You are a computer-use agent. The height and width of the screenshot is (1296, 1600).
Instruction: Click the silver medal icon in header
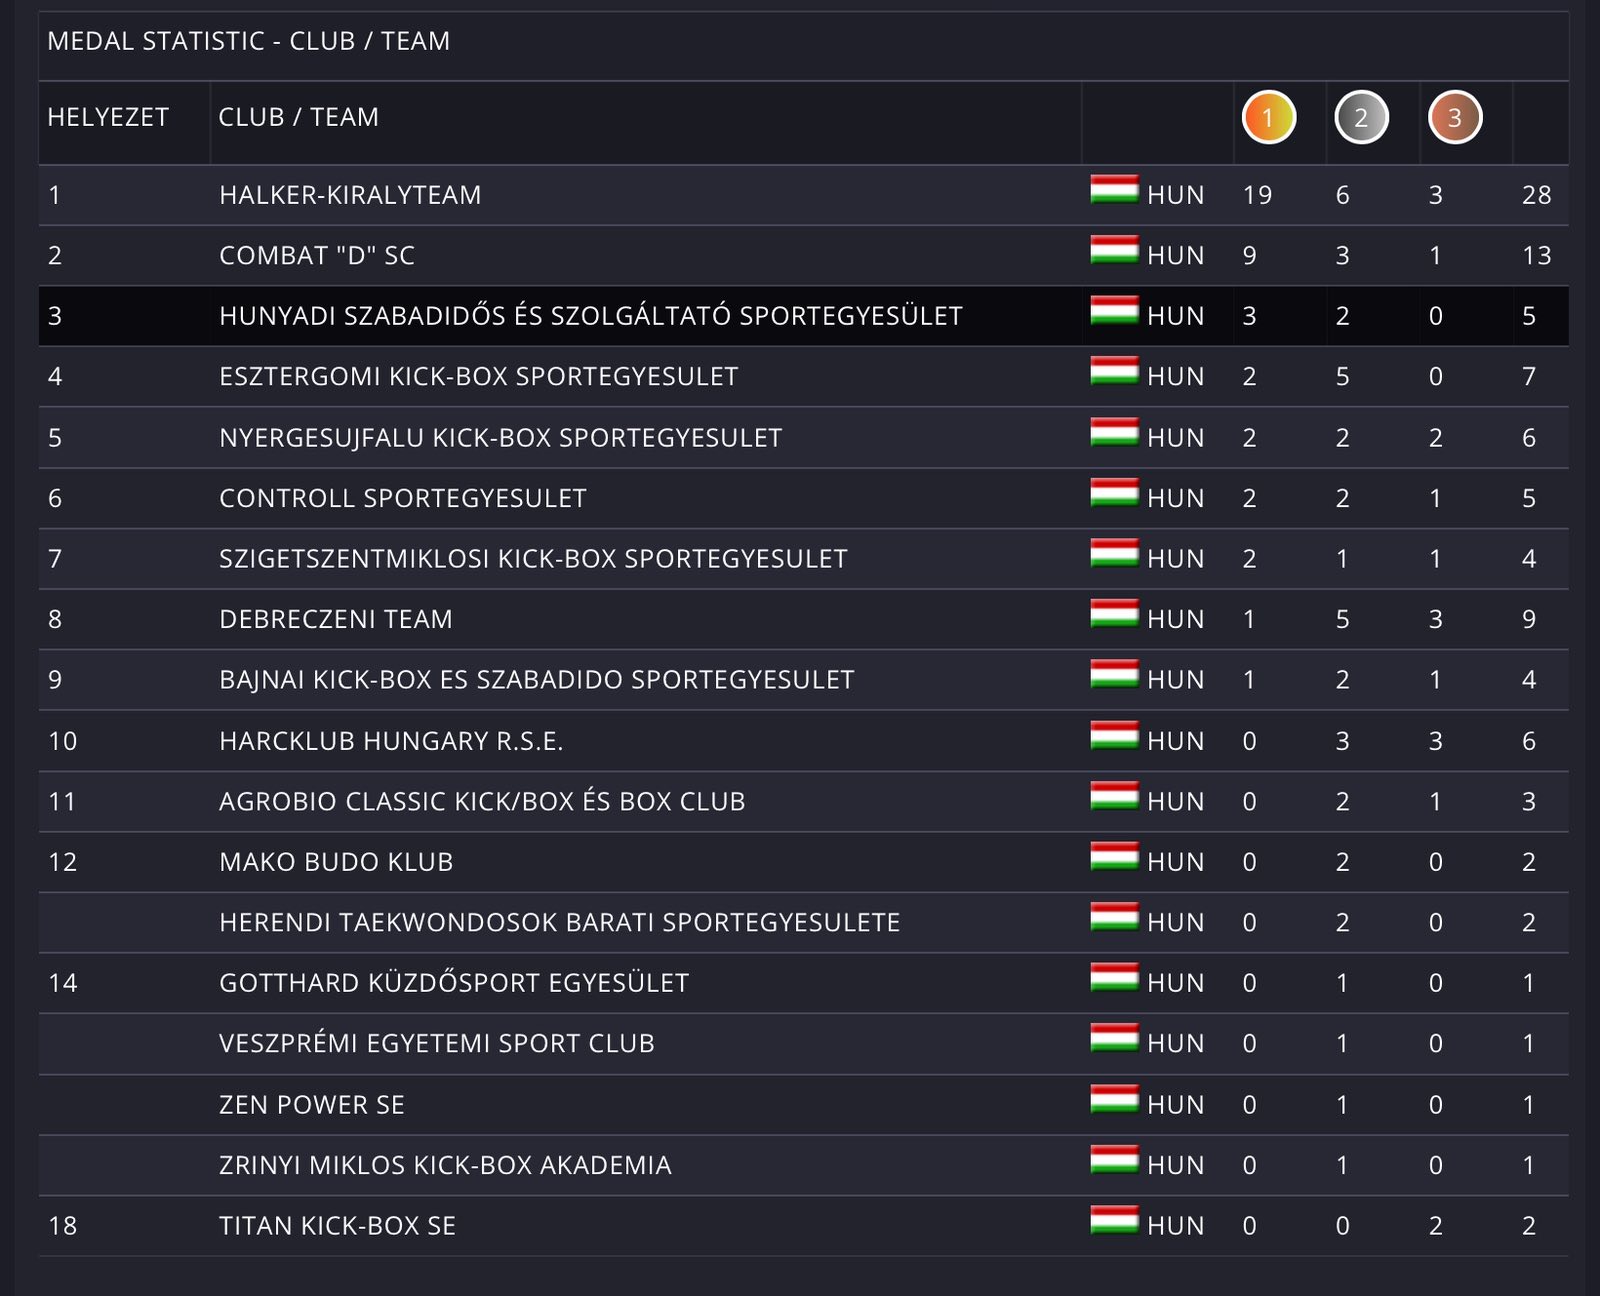1361,117
